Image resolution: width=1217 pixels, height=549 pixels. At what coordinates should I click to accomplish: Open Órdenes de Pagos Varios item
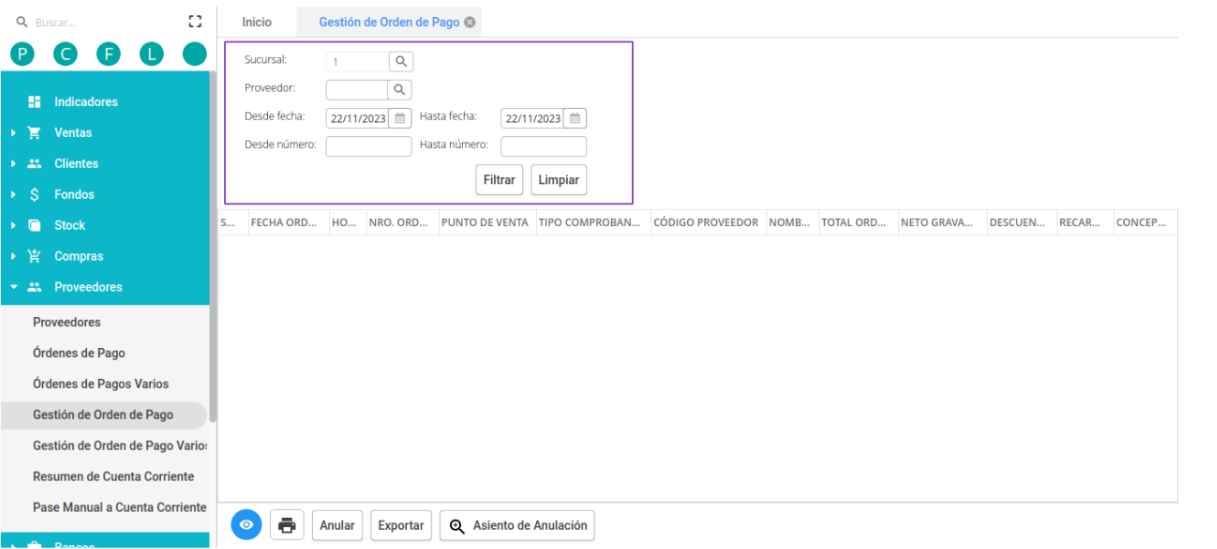101,384
